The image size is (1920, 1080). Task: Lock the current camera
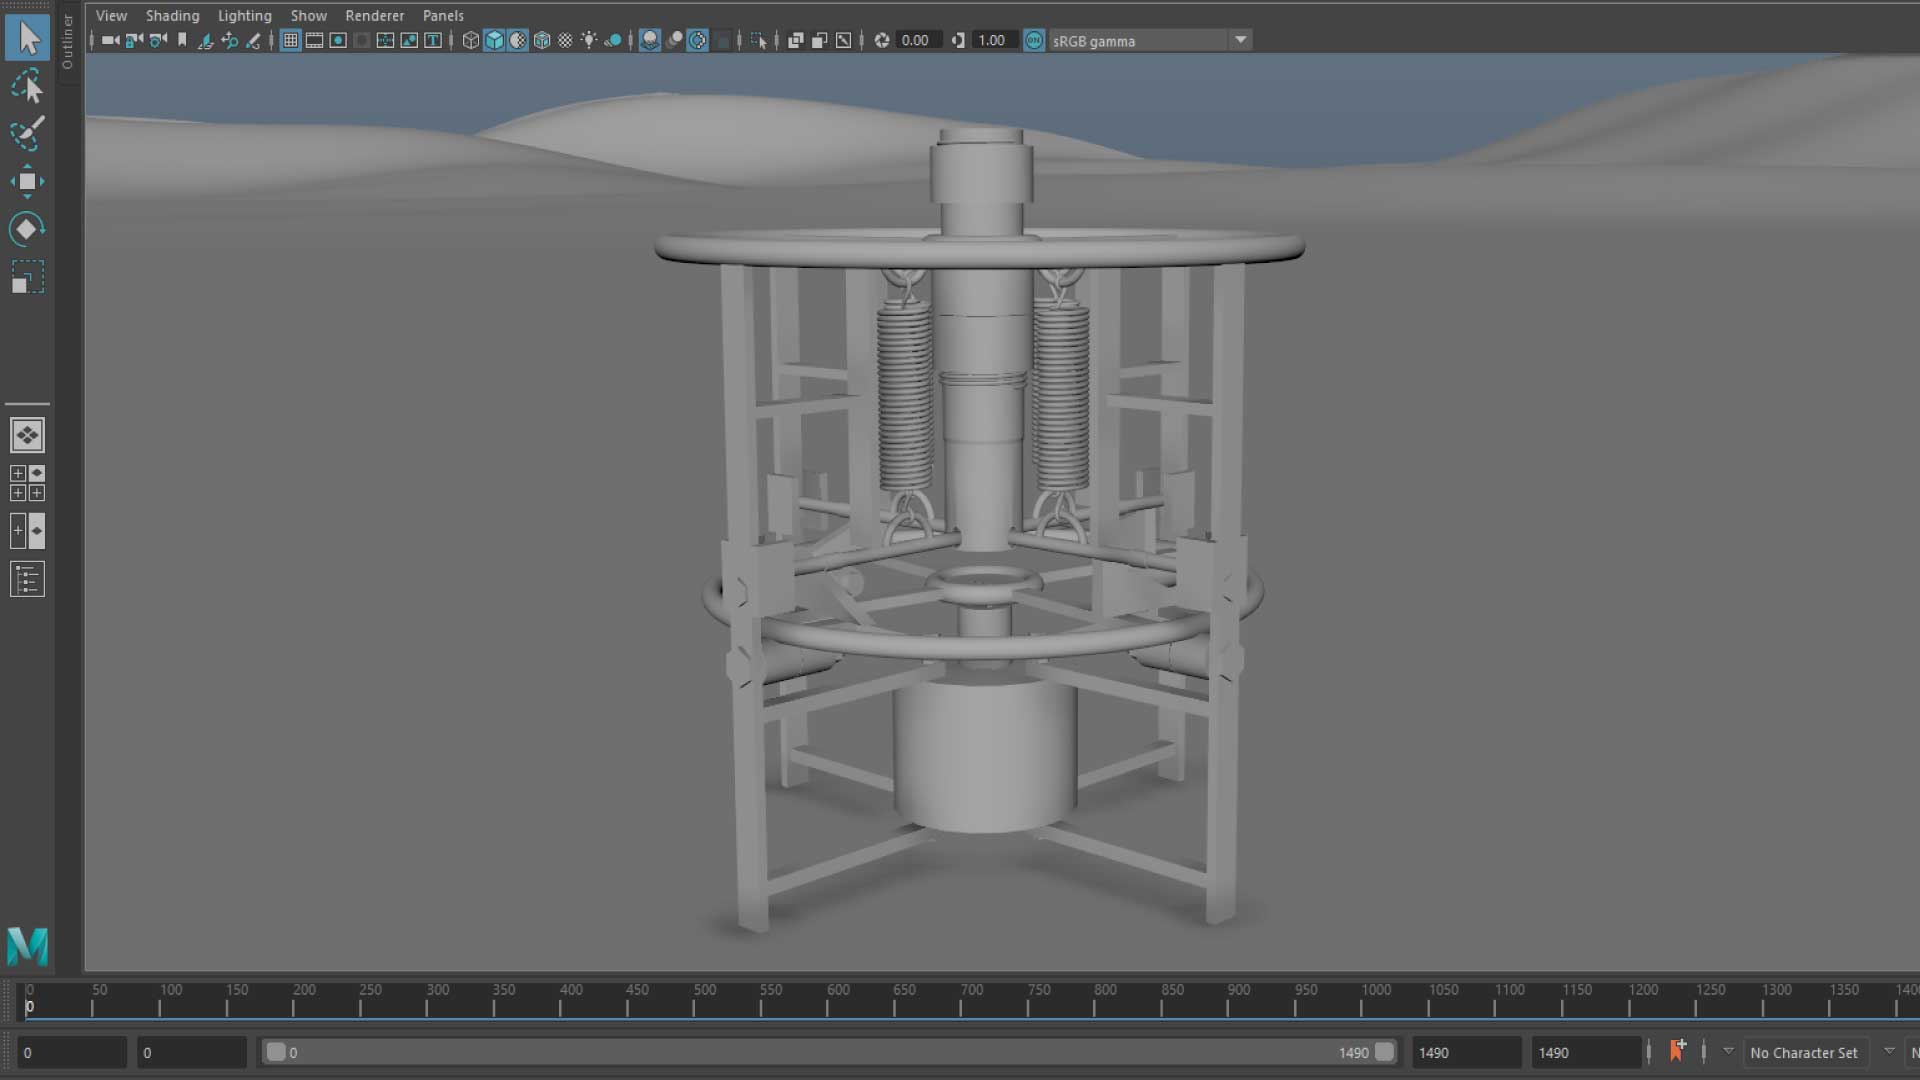(x=134, y=40)
